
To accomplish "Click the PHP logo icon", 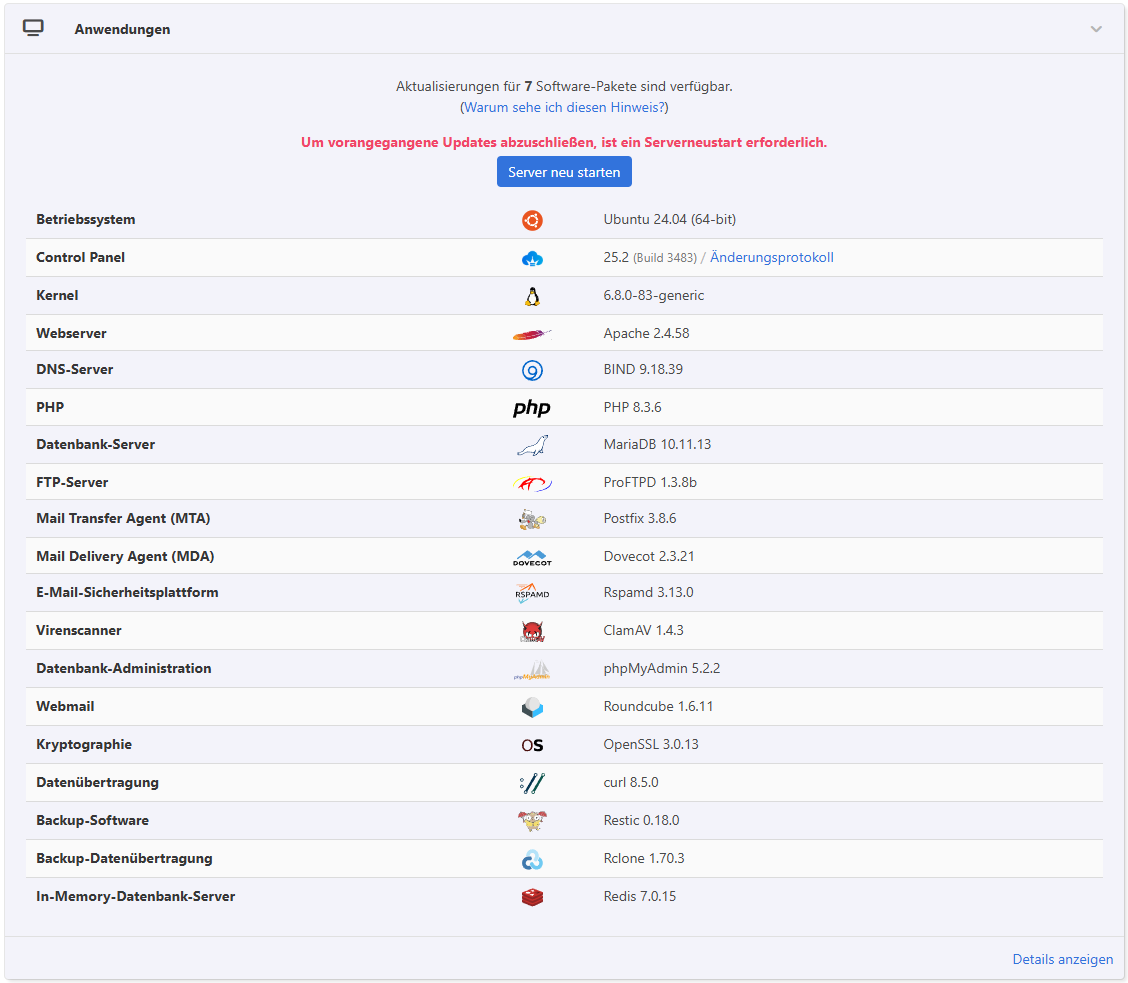I will (x=531, y=408).
